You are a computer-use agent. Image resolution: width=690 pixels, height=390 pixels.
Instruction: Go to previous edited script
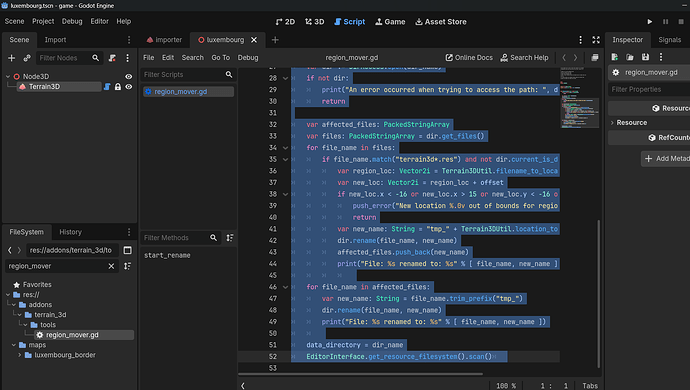tap(564, 58)
